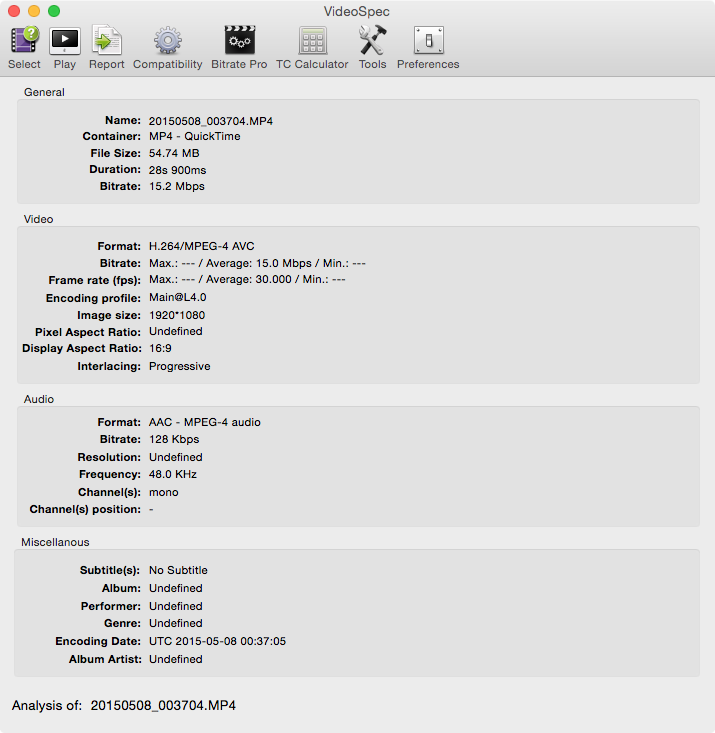715x733 pixels.
Task: Click the Performer Undefined value
Action: 176,606
